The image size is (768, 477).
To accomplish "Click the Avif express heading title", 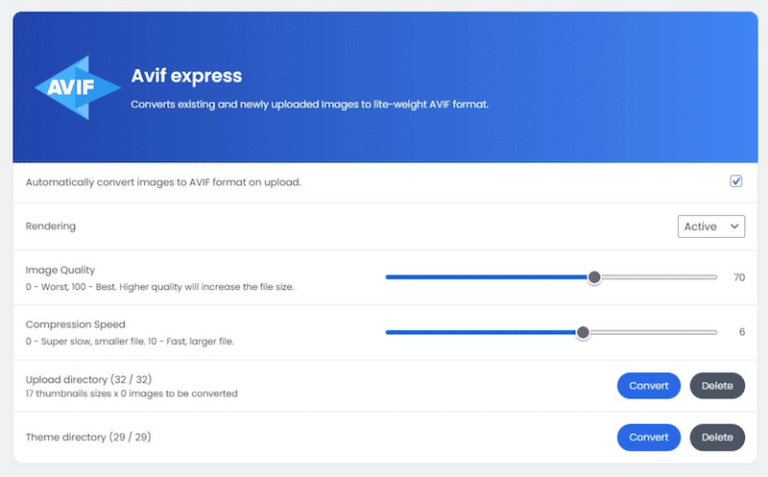I will 187,76.
